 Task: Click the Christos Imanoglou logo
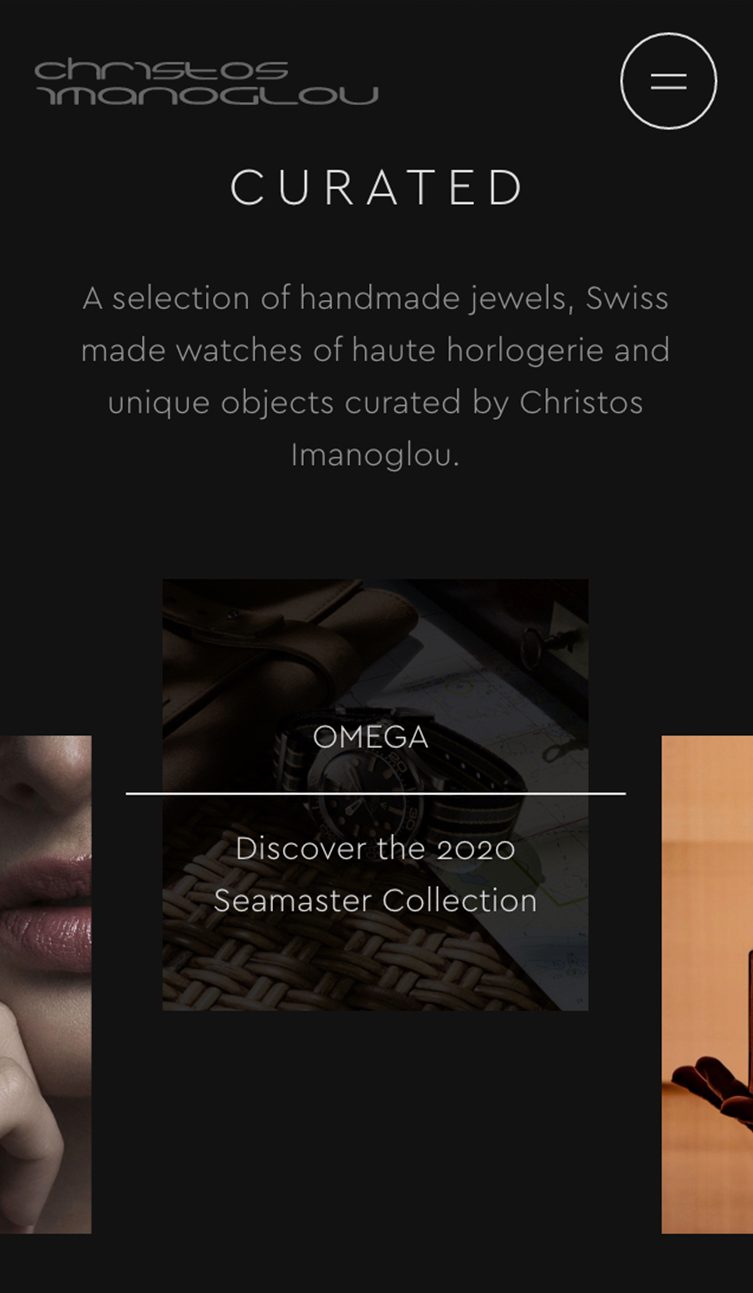coord(207,82)
